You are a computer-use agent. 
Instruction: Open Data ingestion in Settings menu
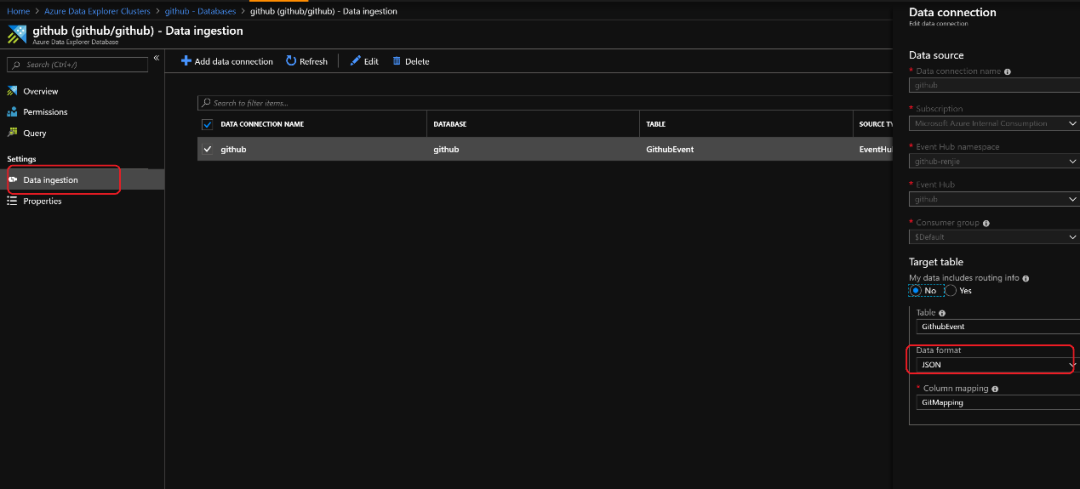pos(50,180)
